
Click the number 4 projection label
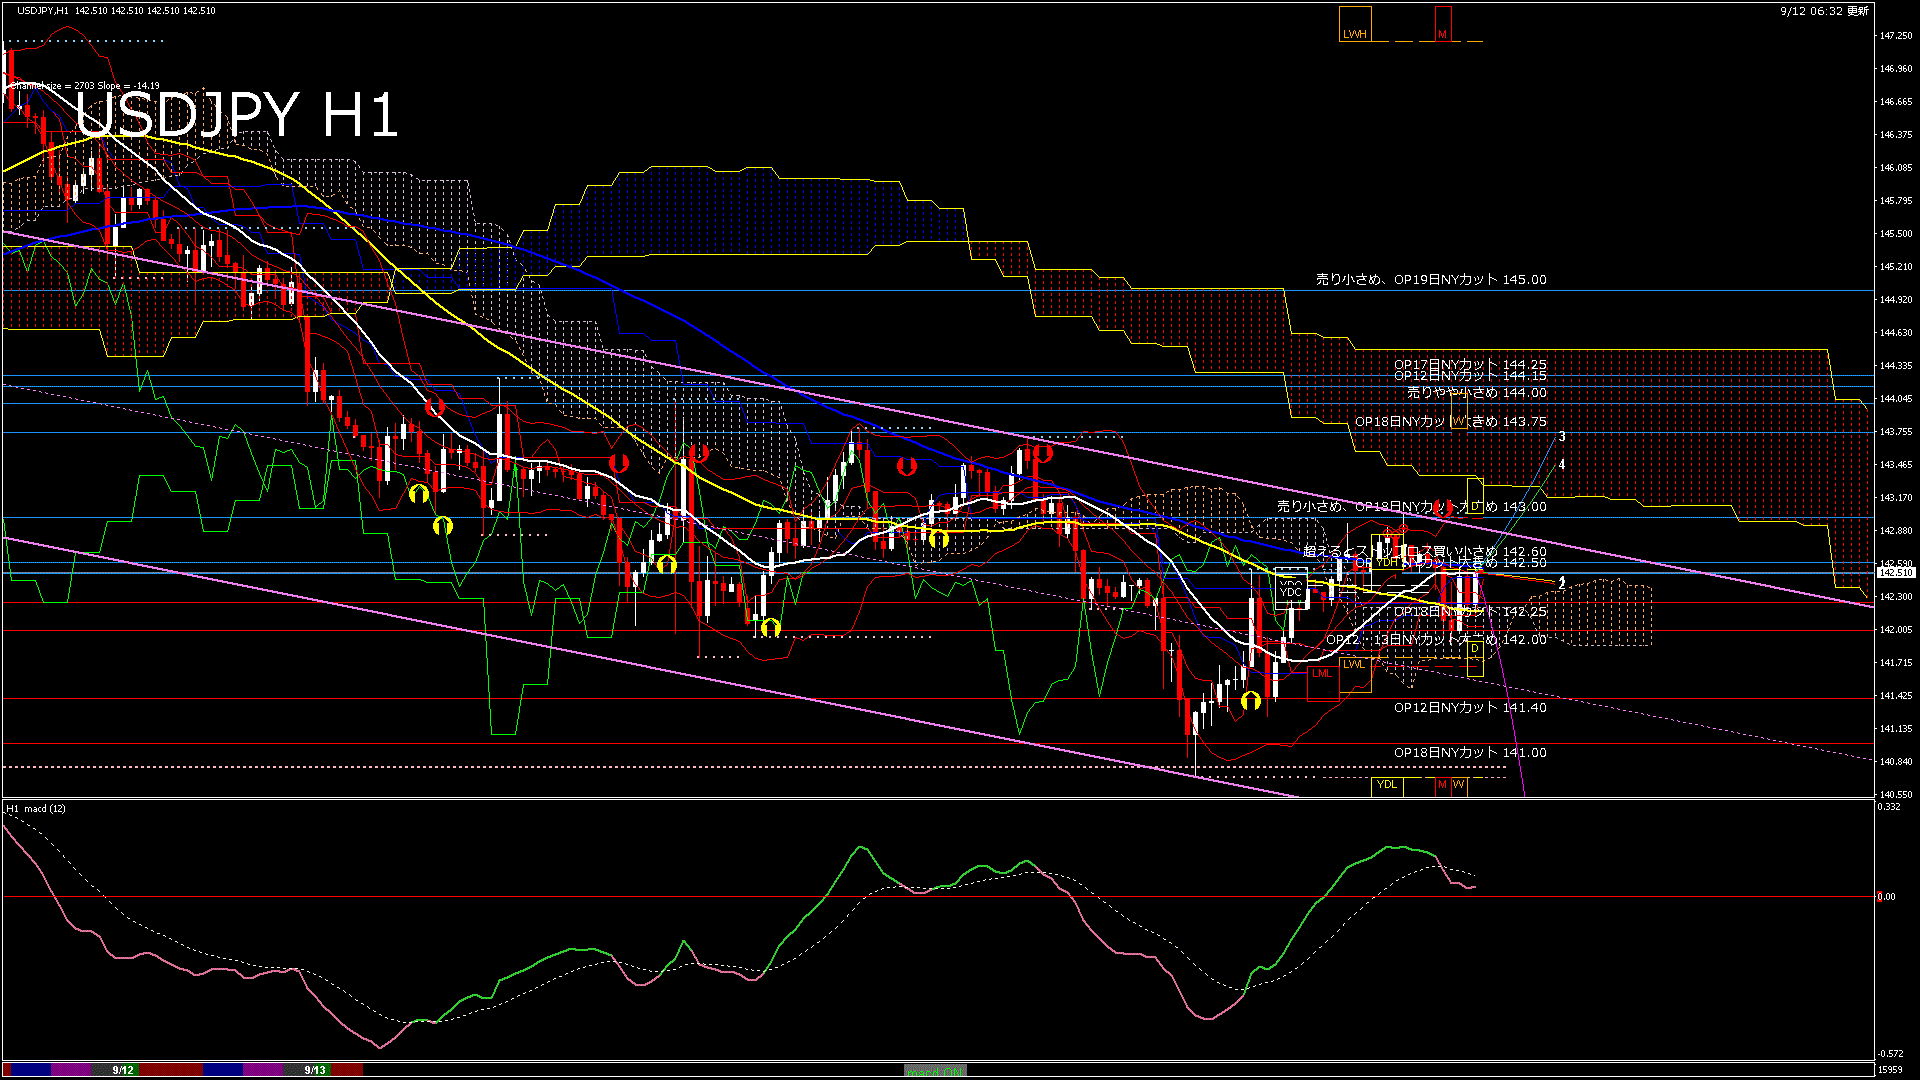coord(1562,465)
